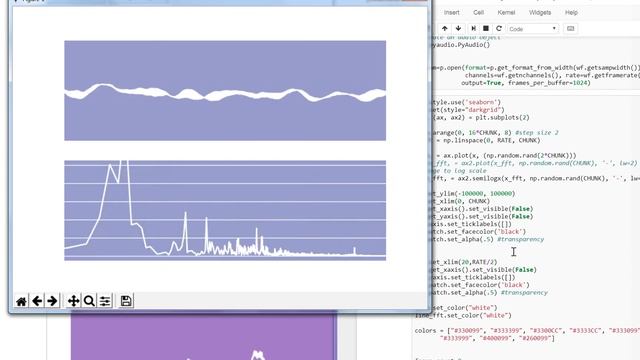
Task: Run the cell with Jupyter run button
Action: coord(473,29)
